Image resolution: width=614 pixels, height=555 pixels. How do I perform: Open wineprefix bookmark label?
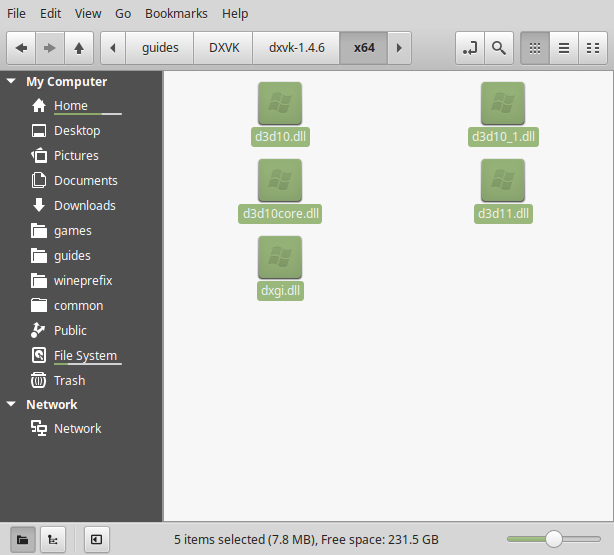tap(83, 280)
